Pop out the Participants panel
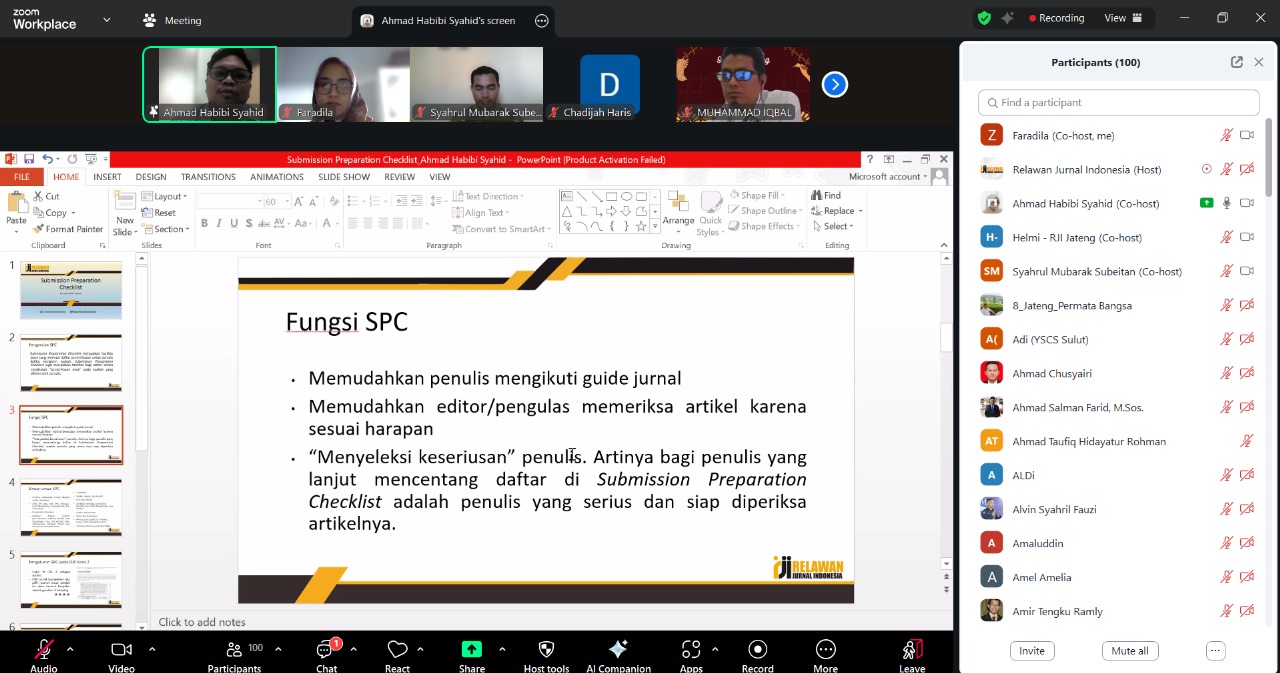 click(1237, 62)
